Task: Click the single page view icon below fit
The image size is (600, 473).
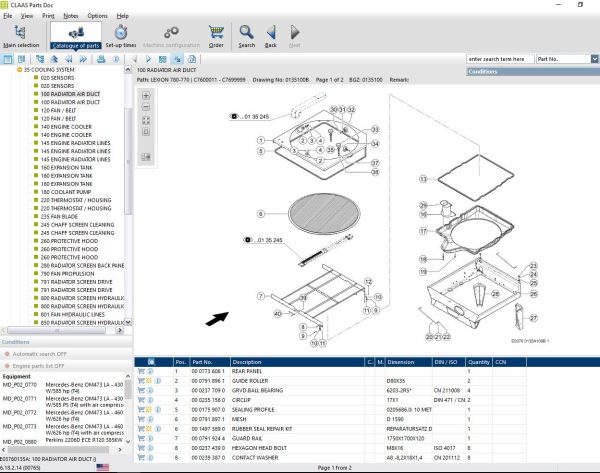Action: pos(146,132)
